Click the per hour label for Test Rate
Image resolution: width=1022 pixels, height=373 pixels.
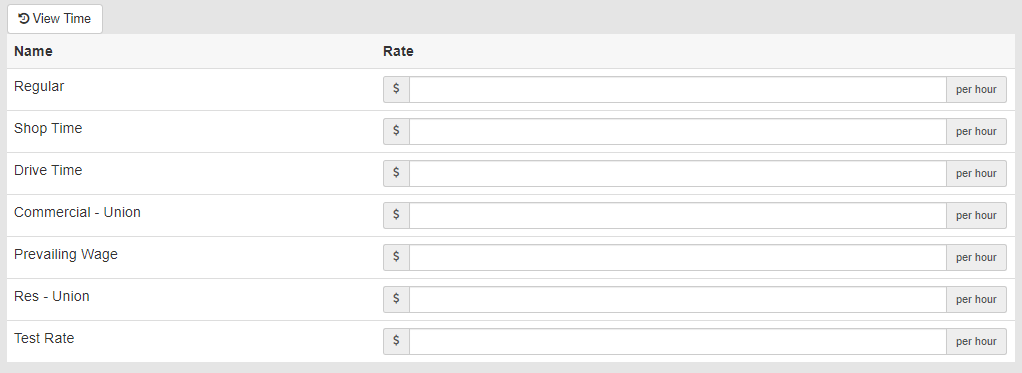click(976, 341)
